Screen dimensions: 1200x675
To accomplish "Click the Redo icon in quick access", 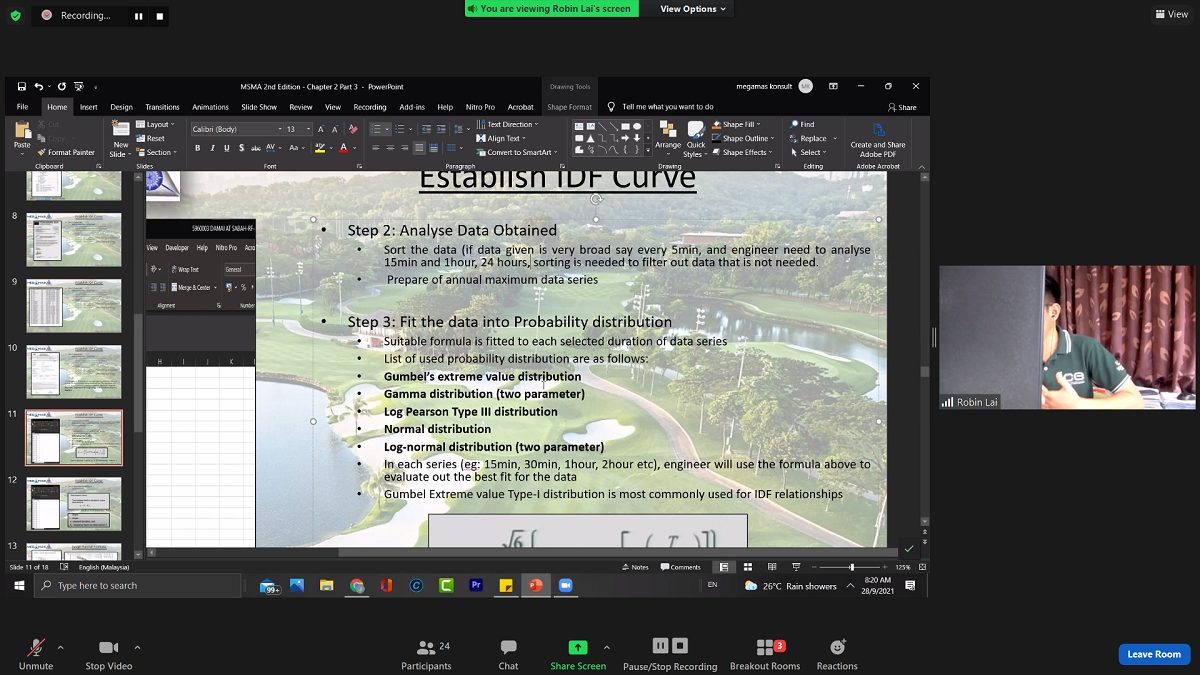I will click(x=62, y=87).
